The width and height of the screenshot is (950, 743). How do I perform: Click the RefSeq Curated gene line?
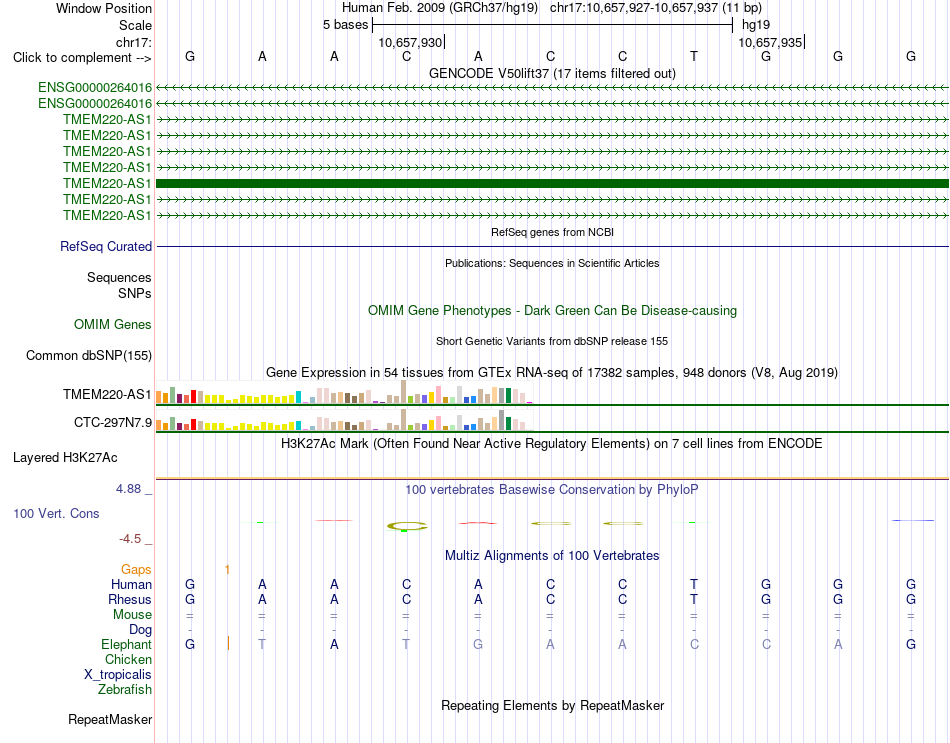[552, 247]
